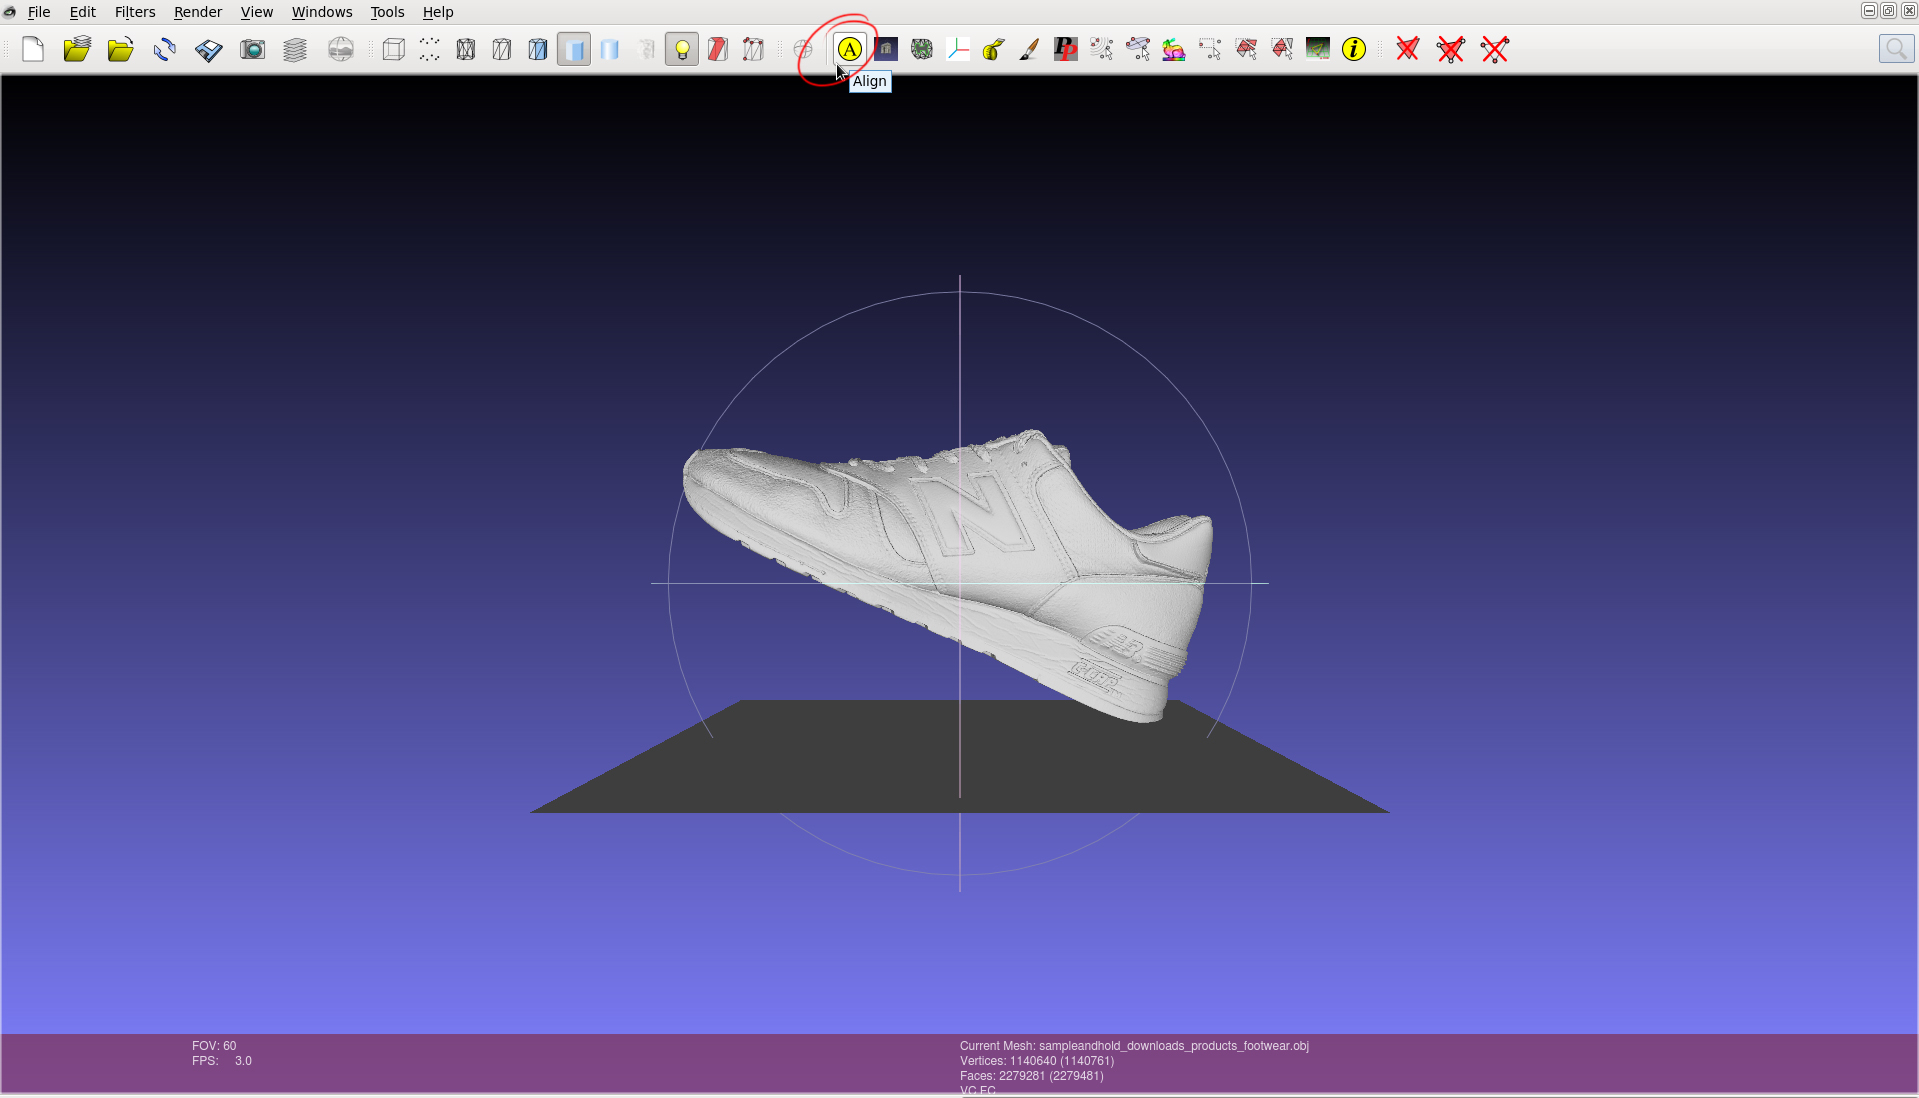Click the raster globe image icon
1919x1098 pixels.
coord(341,49)
